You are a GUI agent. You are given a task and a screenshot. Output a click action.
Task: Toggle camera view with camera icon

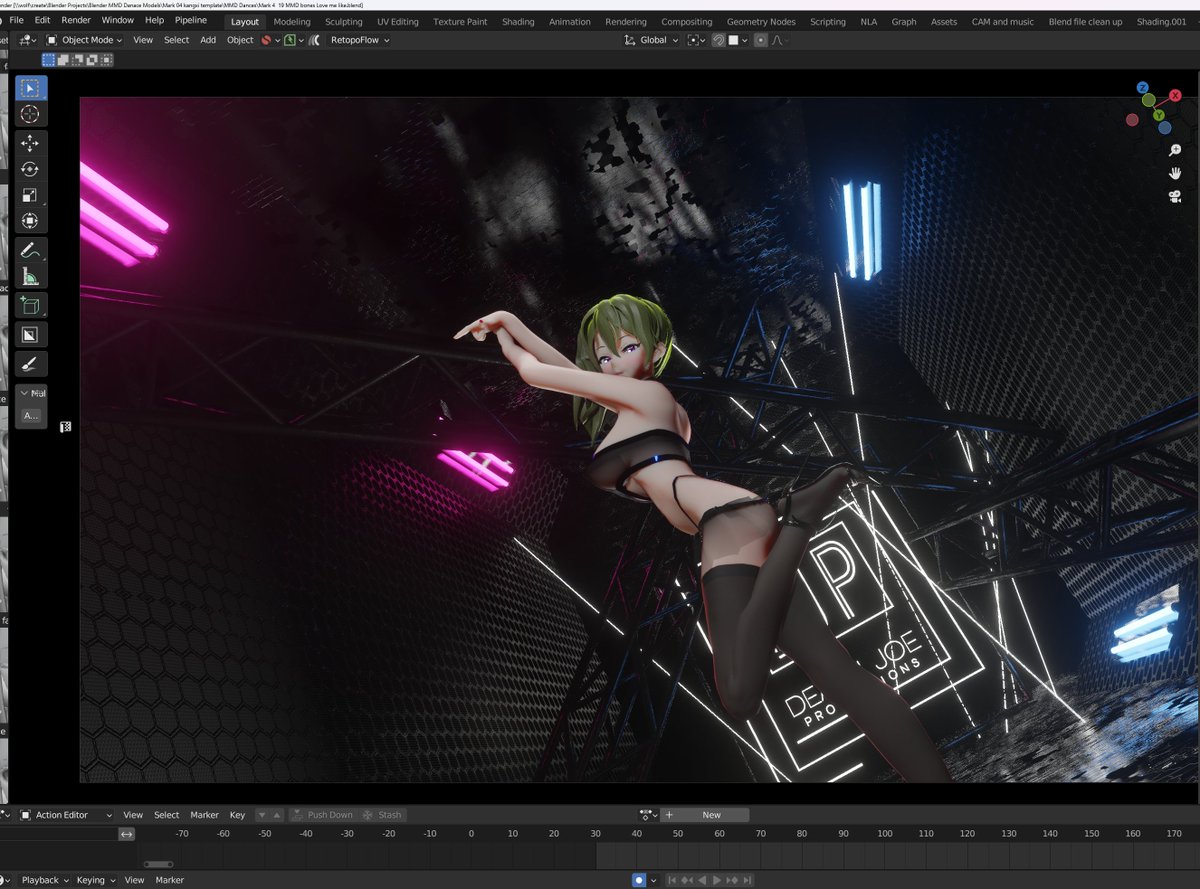pos(1175,196)
